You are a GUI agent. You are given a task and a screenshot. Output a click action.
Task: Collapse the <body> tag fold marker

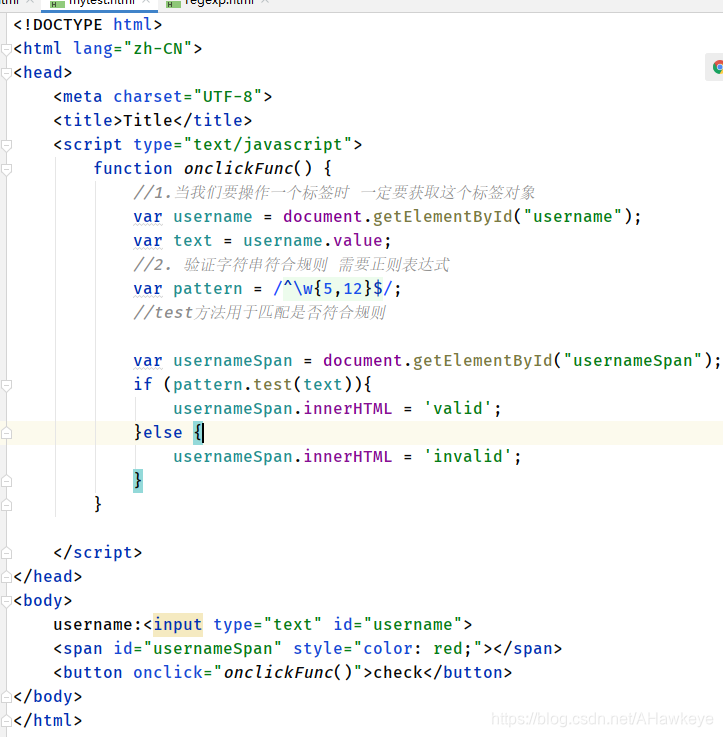(x=6, y=601)
